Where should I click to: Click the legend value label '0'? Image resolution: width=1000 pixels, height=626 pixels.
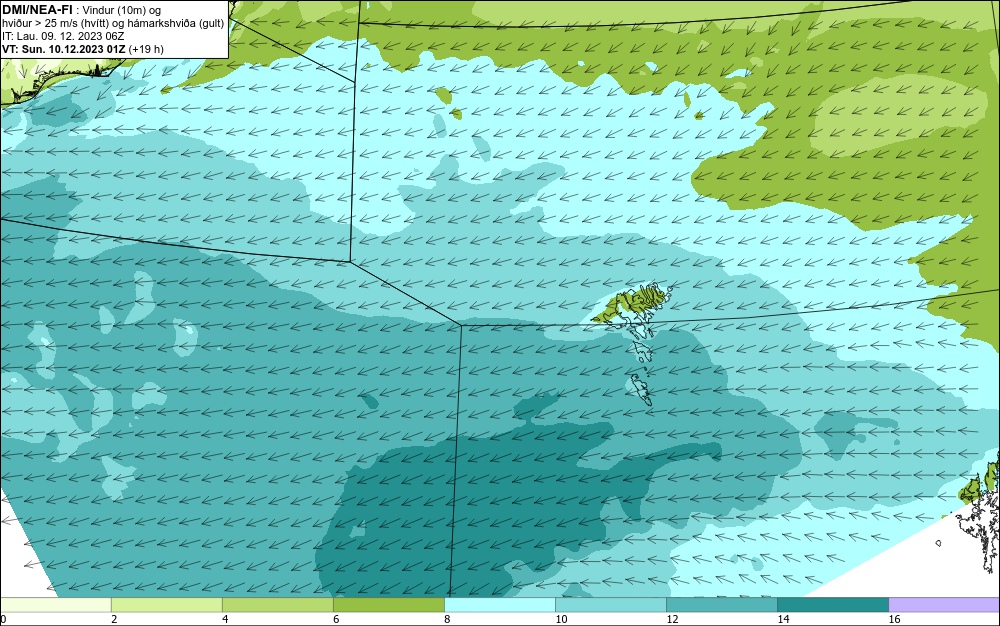(x=3, y=619)
